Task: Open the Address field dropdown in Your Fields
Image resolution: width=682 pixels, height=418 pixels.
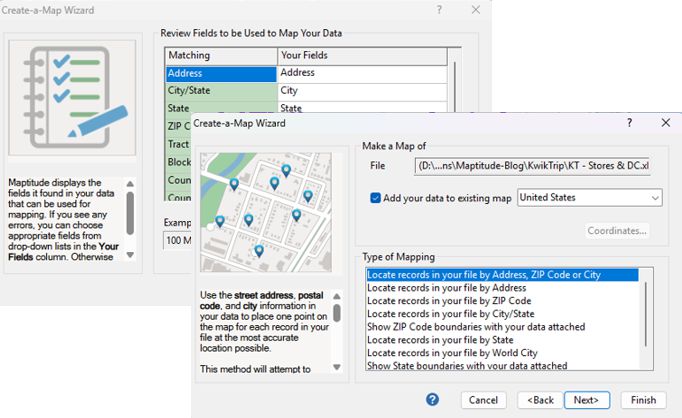Action: (361, 73)
